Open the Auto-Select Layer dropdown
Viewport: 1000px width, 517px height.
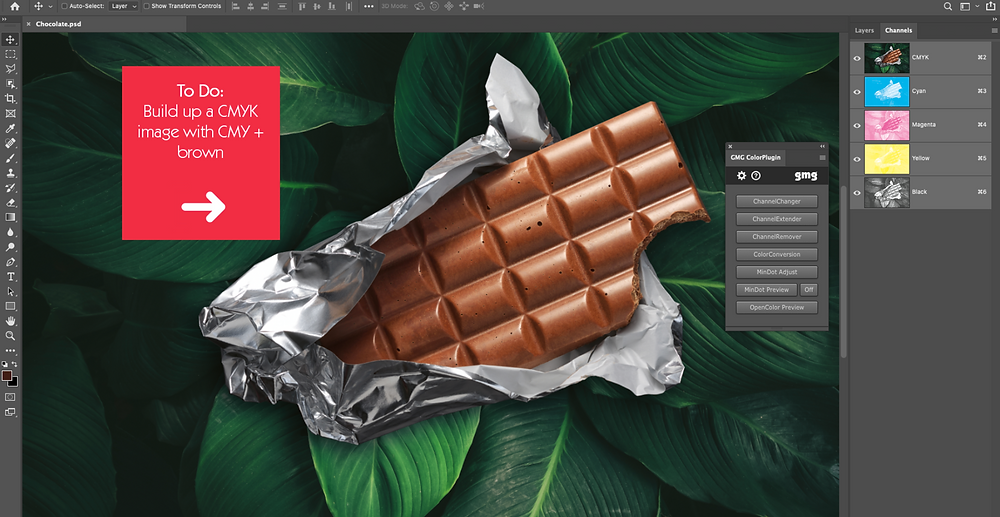click(123, 6)
